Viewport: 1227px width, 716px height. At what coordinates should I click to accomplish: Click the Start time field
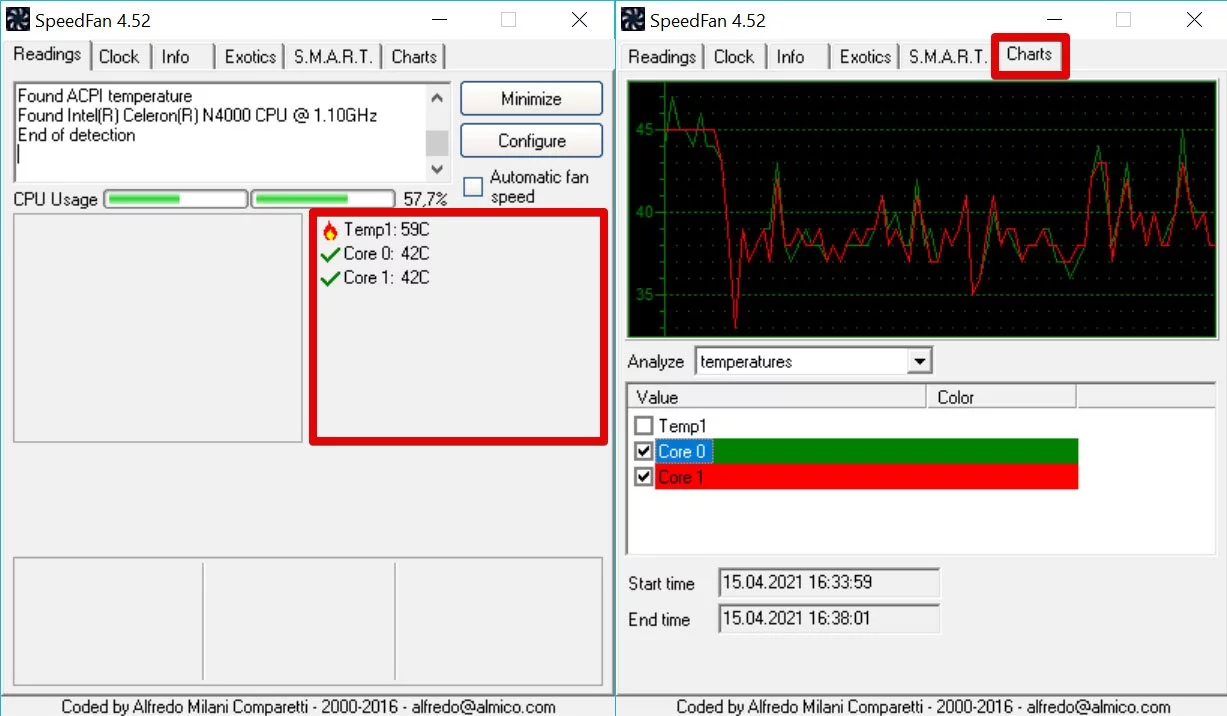pos(829,582)
